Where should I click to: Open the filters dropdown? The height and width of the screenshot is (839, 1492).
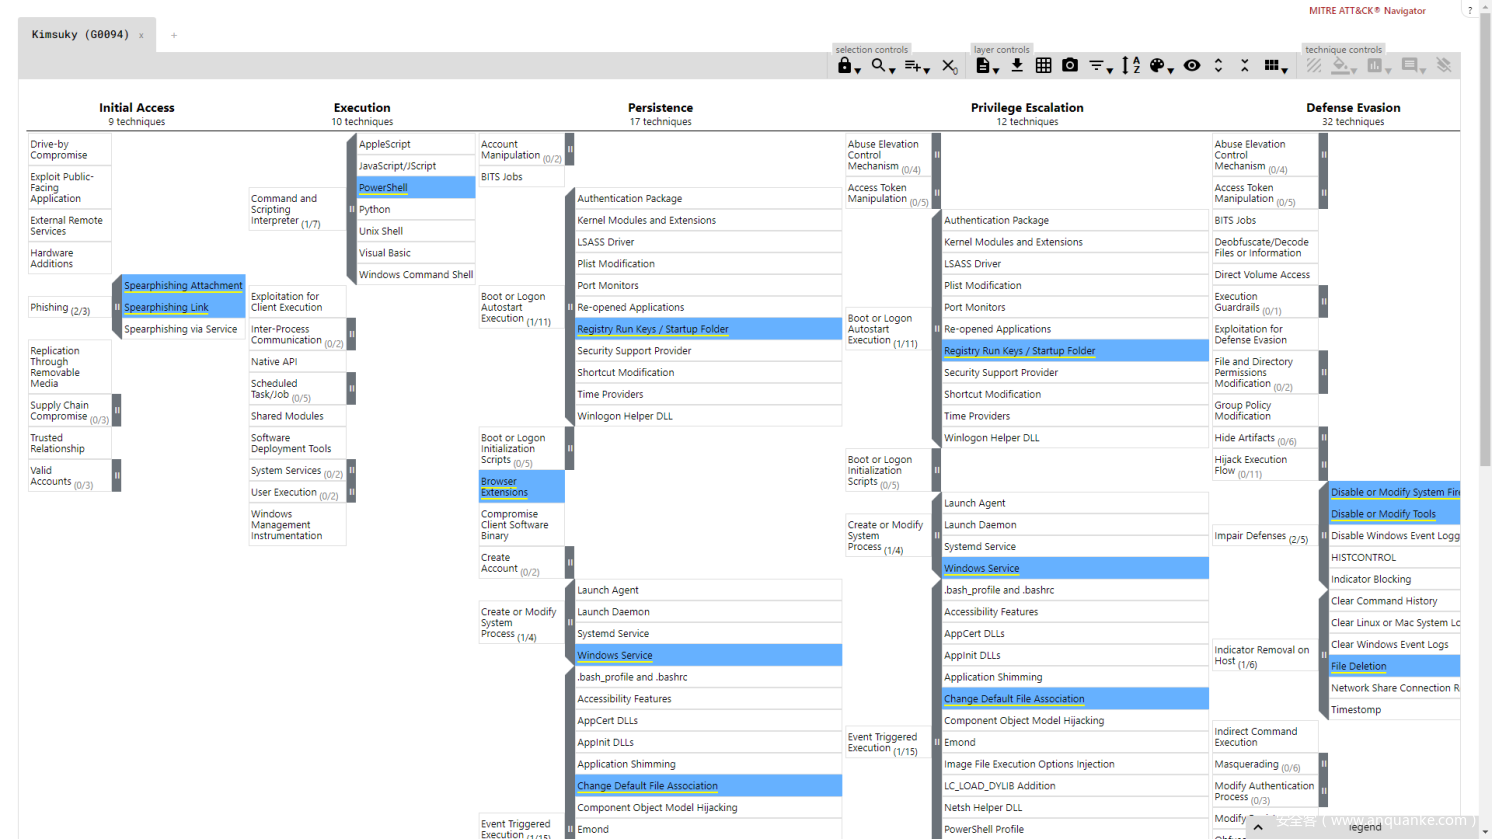click(x=1100, y=66)
